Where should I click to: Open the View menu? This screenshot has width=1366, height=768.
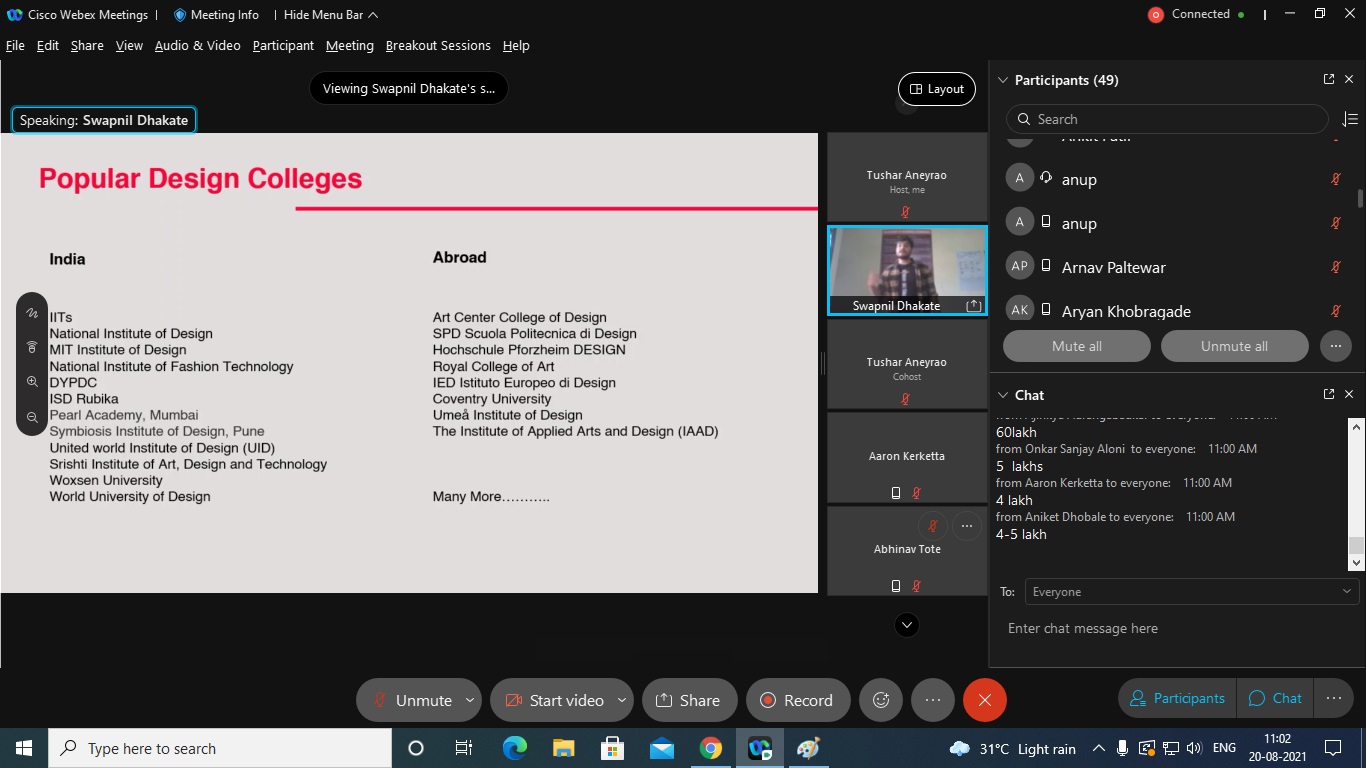point(129,45)
